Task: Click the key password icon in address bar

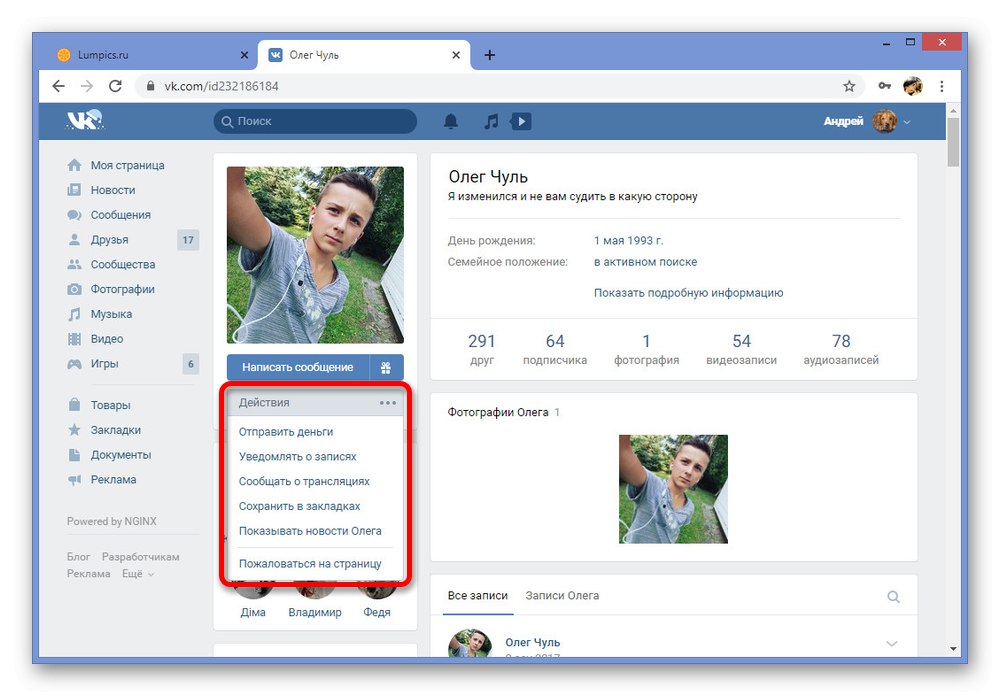Action: tap(885, 86)
